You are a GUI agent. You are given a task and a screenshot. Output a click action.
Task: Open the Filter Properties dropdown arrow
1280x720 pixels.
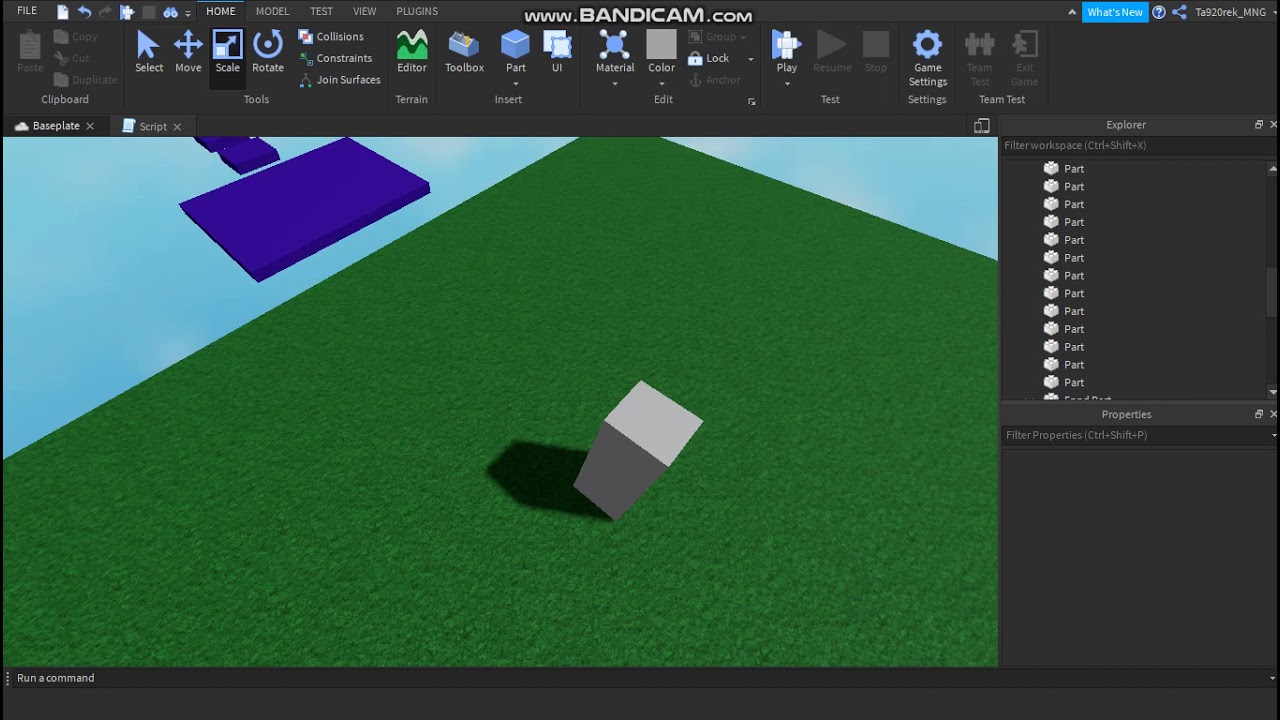coord(1273,435)
